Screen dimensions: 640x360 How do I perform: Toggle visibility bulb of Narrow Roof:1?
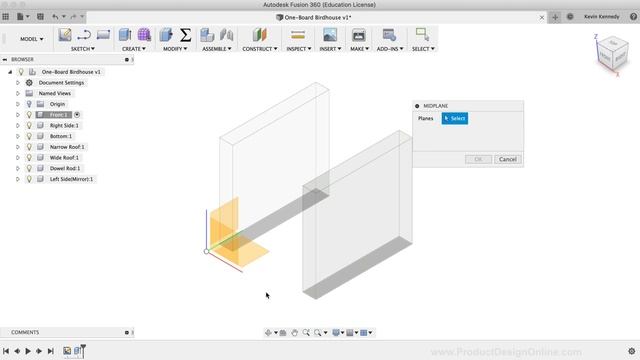(29, 147)
